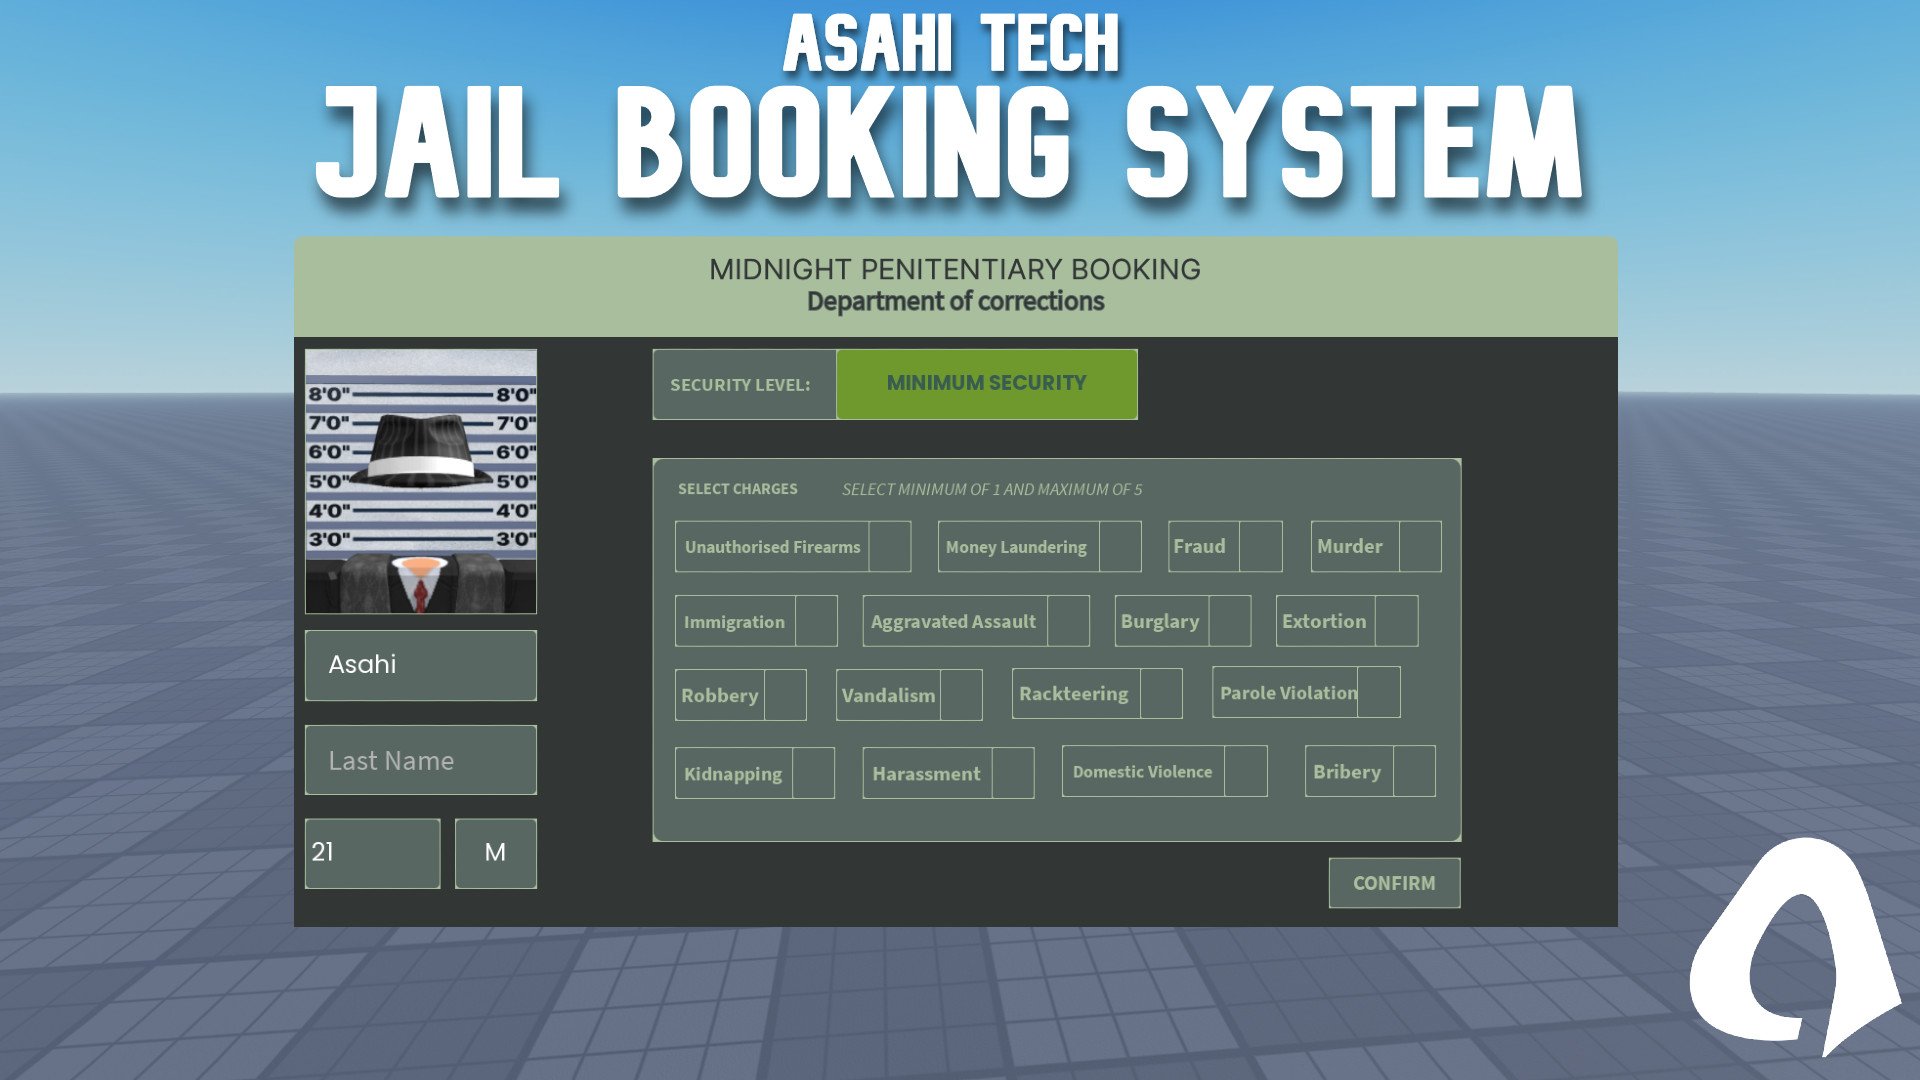Screen dimensions: 1920x1080
Task: Click the age field showing 21
Action: click(372, 853)
